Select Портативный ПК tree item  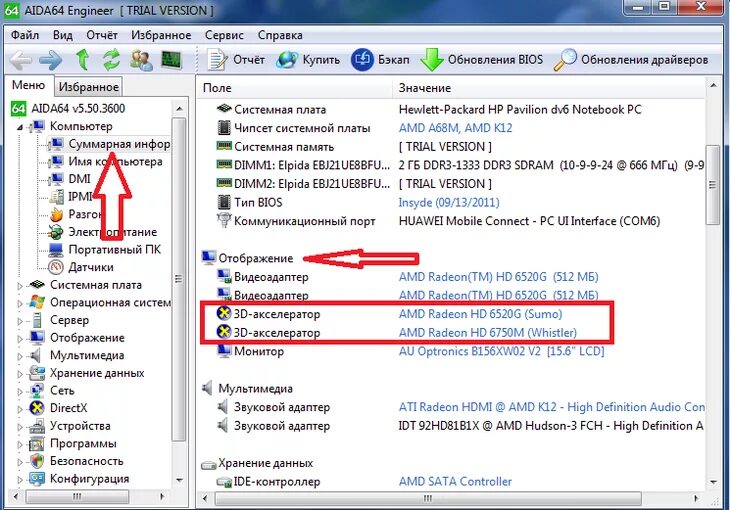coord(114,249)
